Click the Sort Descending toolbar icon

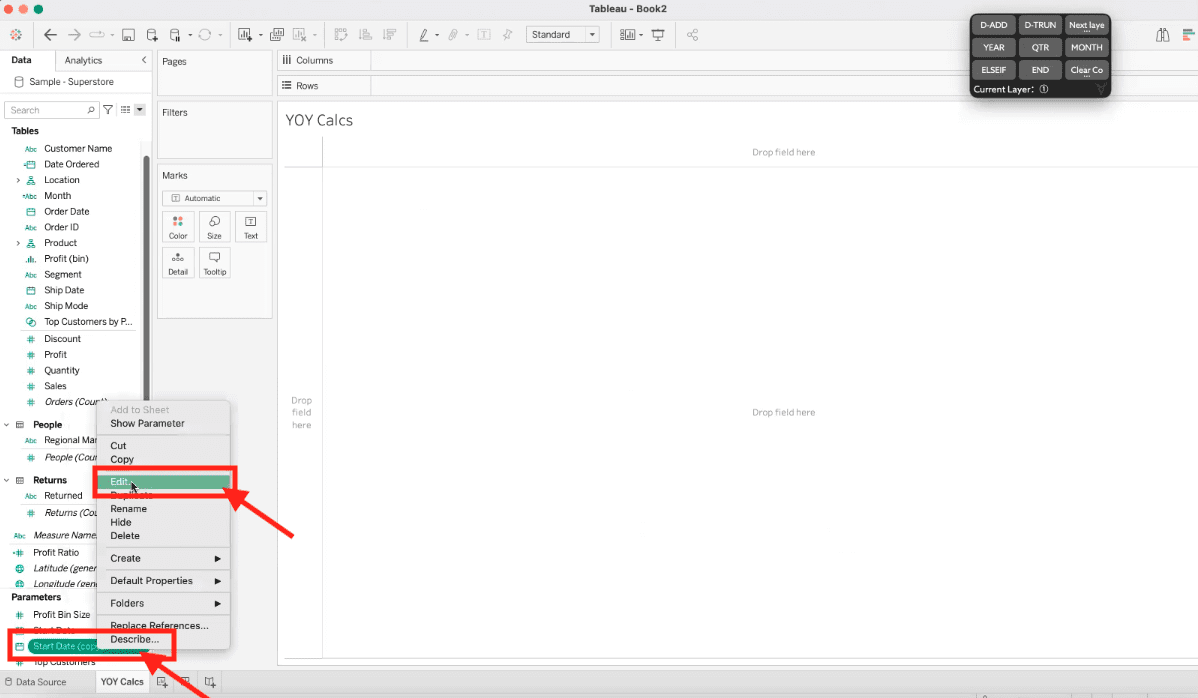pos(389,33)
